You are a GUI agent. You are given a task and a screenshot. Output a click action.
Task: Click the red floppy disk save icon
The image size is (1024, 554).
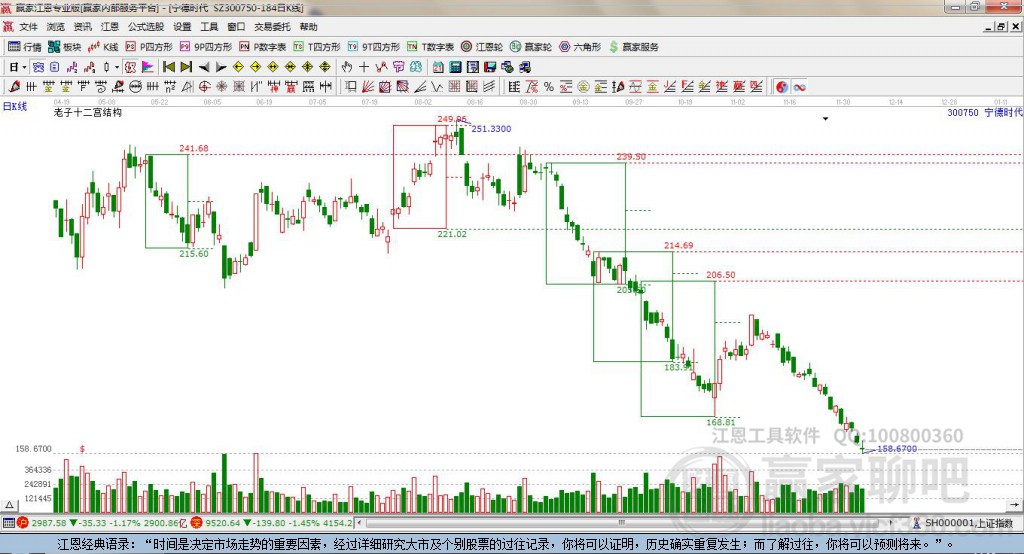coord(490,67)
